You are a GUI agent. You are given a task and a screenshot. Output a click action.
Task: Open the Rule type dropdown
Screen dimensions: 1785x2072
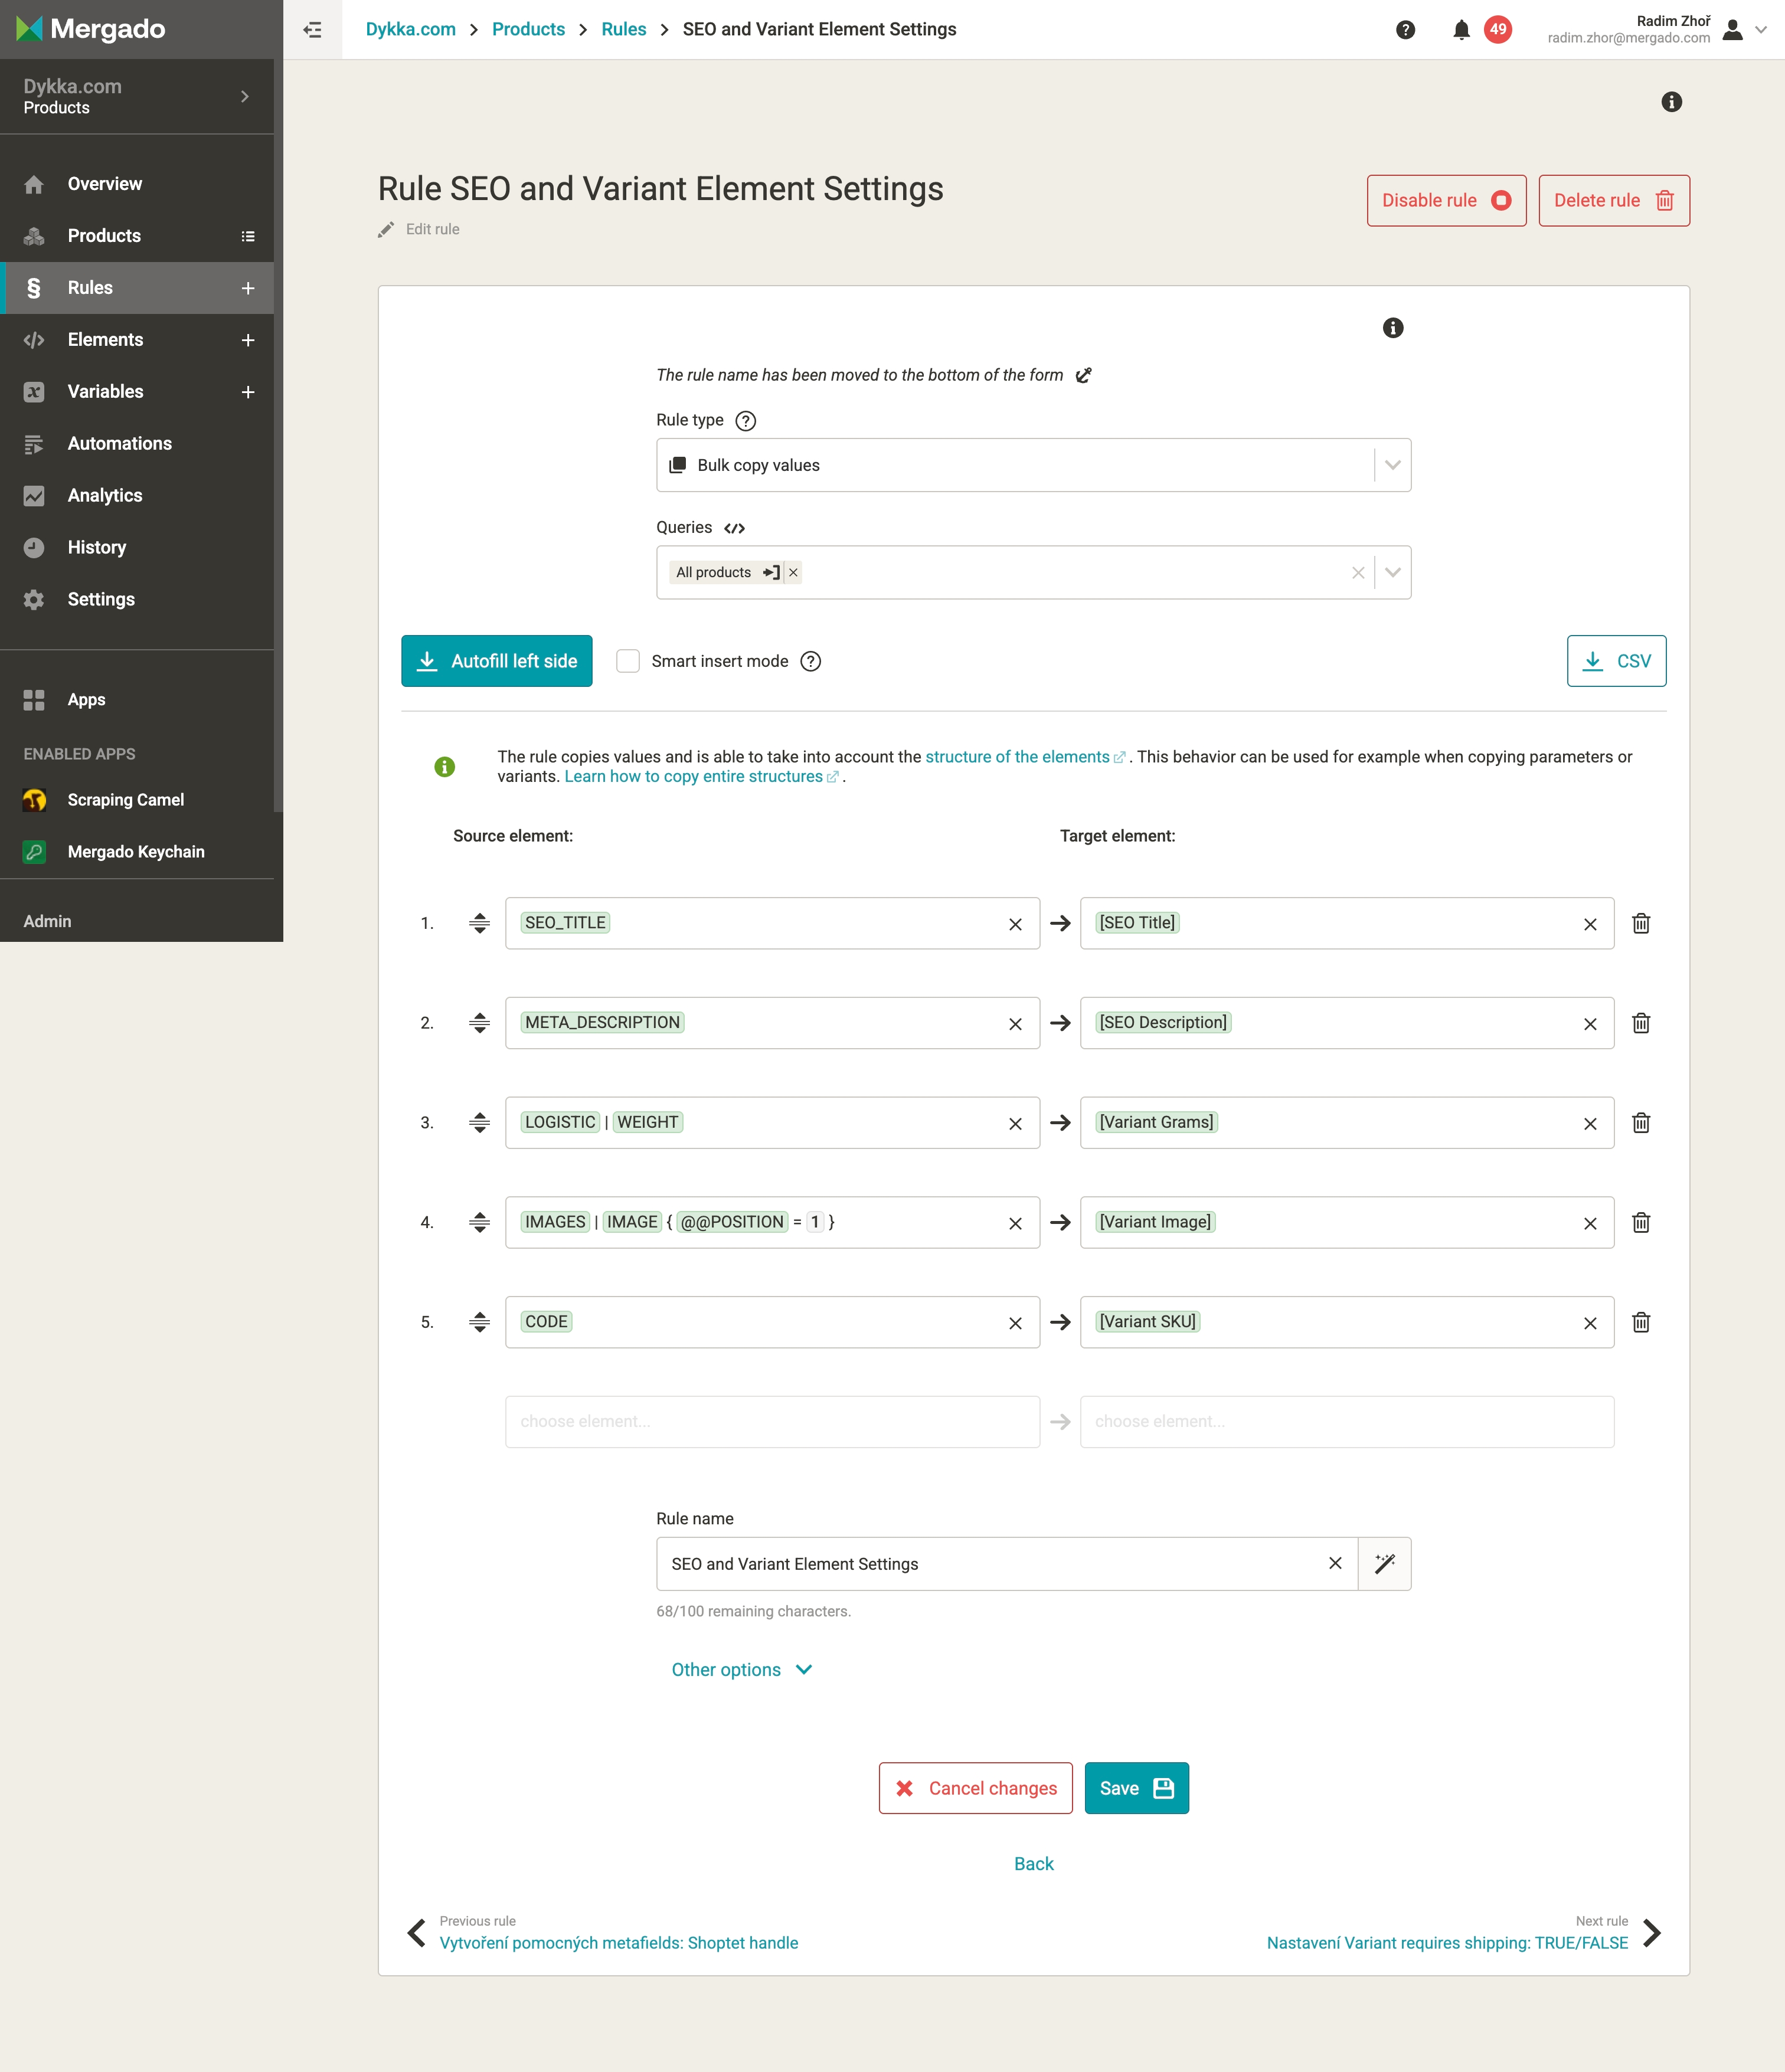click(x=1392, y=465)
